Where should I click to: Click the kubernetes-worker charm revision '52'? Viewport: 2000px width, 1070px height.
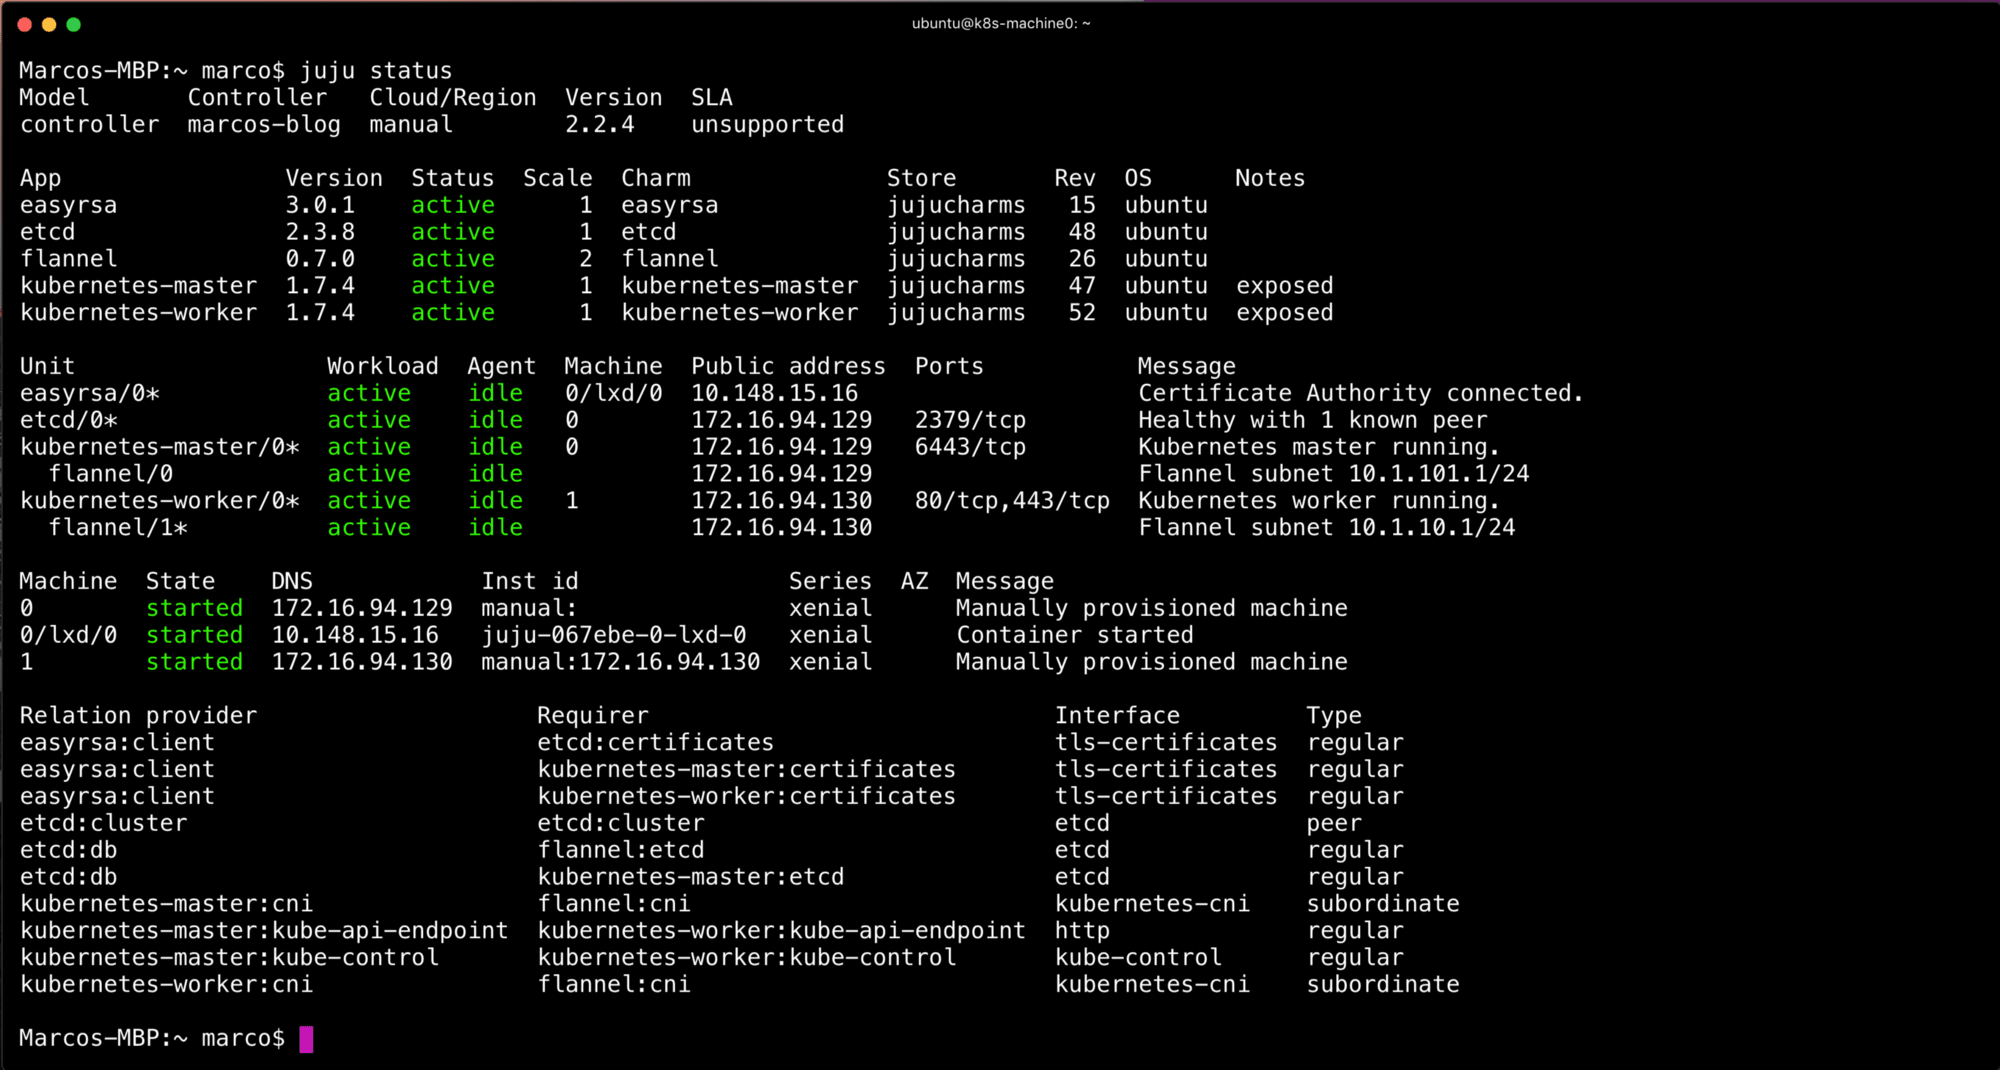tap(1082, 313)
